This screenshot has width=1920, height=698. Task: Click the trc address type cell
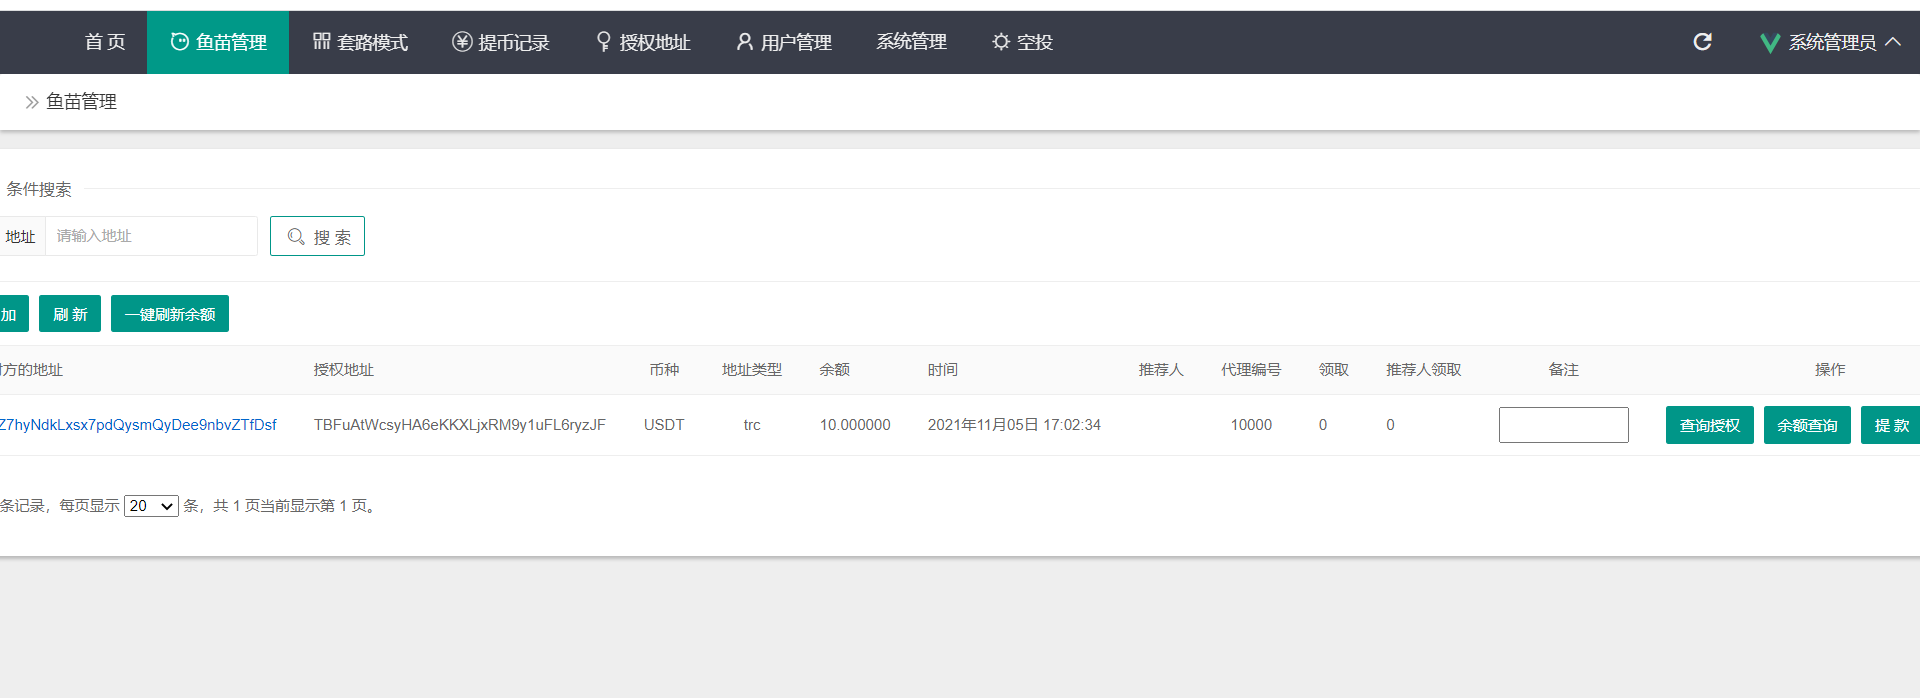coord(752,425)
